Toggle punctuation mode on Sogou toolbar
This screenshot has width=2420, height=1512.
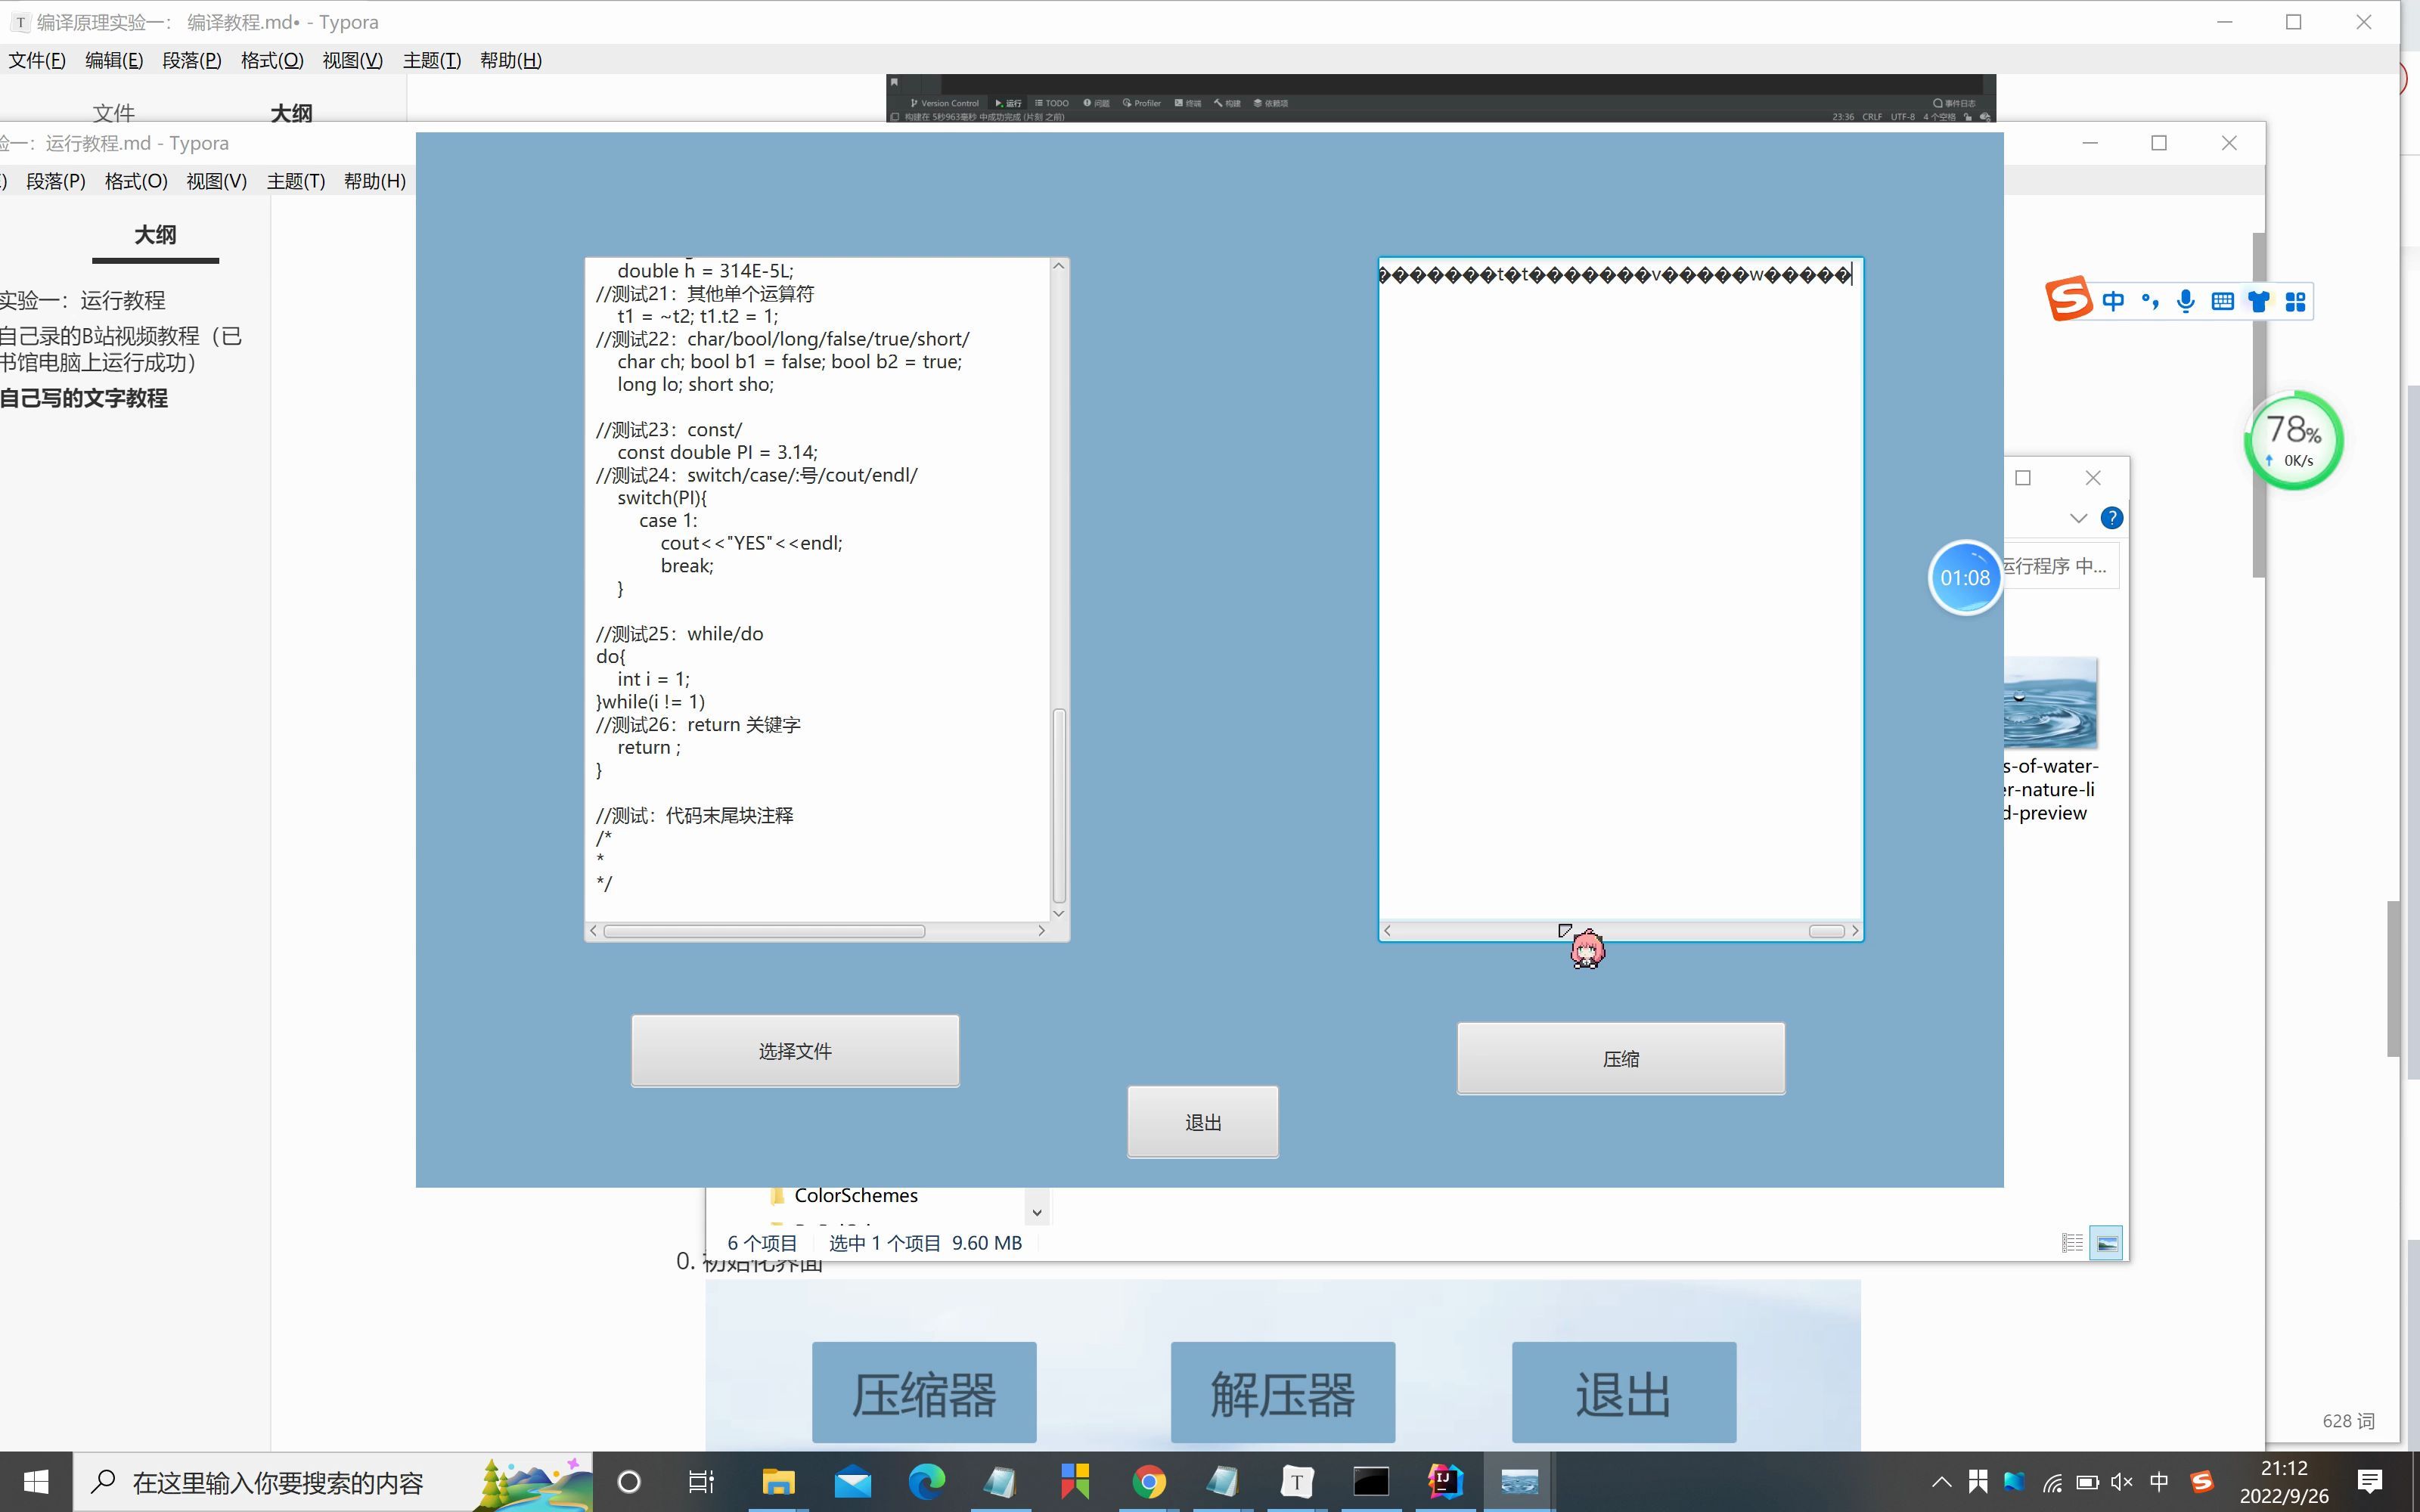[2151, 301]
